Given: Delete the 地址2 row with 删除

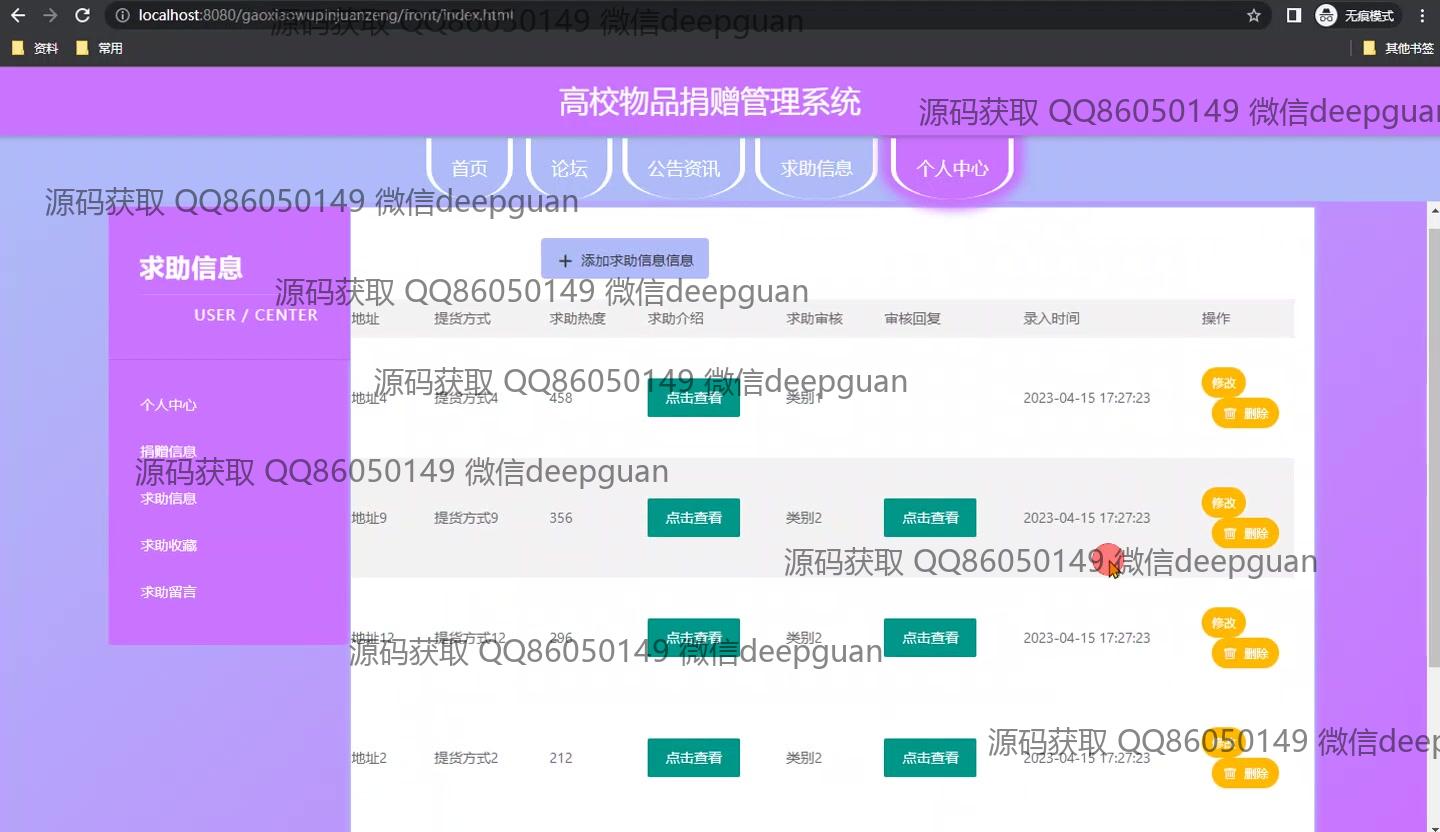Looking at the screenshot, I should 1245,773.
